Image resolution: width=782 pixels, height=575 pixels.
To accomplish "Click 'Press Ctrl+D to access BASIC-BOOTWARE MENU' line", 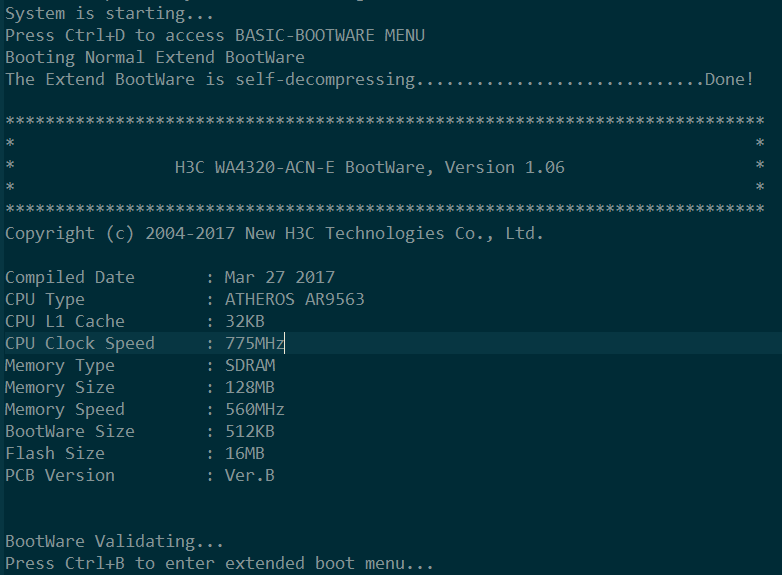I will tap(215, 35).
